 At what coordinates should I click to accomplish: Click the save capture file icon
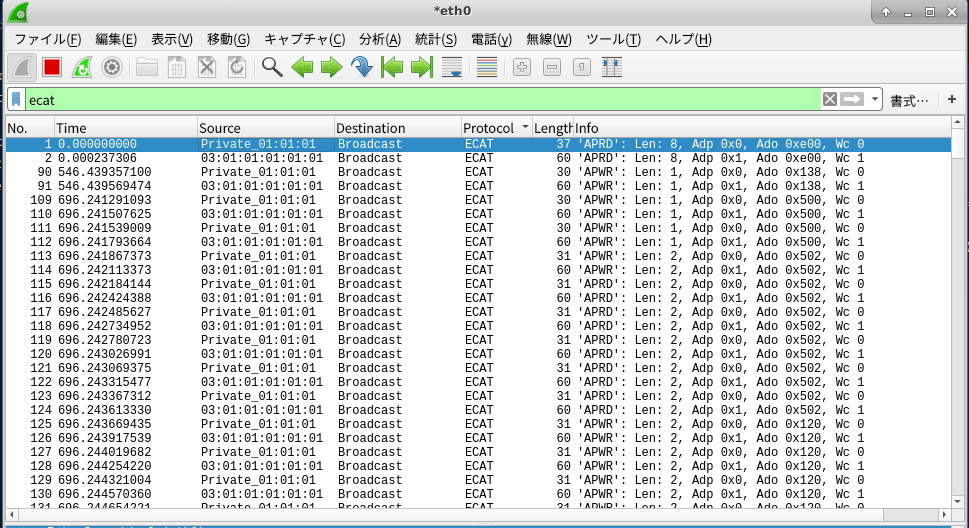[x=177, y=67]
